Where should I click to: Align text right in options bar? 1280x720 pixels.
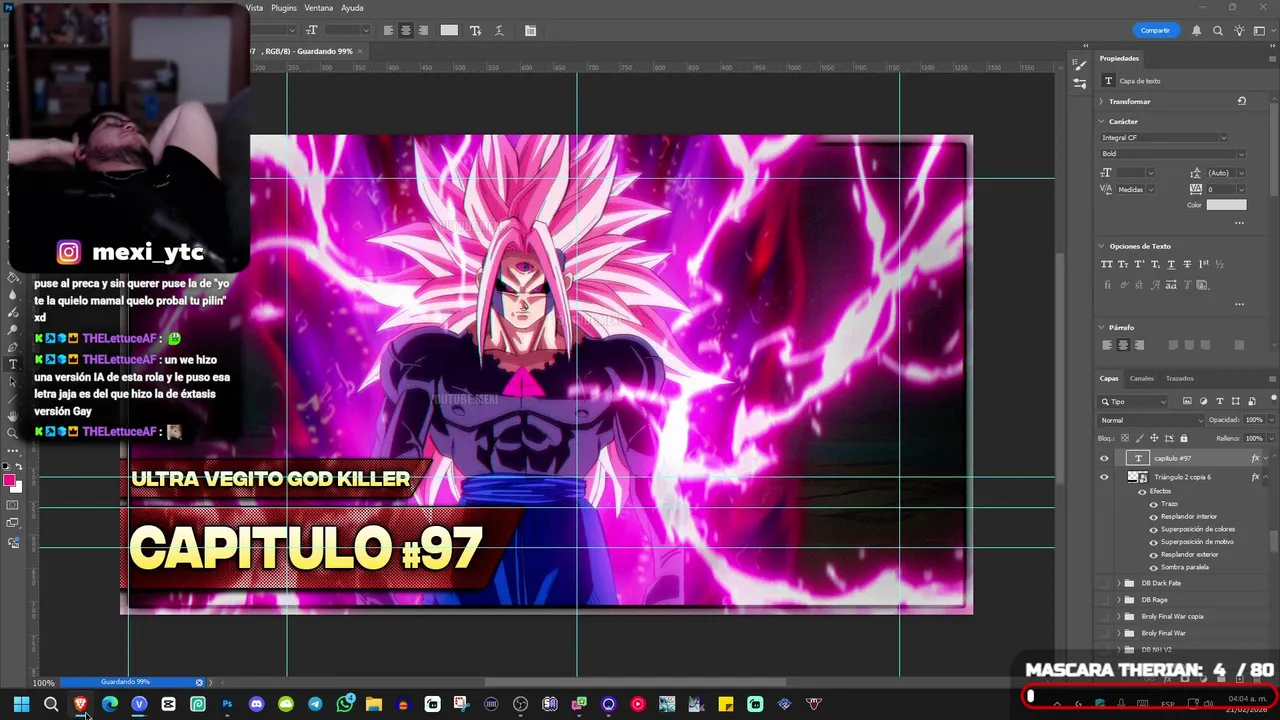[423, 30]
